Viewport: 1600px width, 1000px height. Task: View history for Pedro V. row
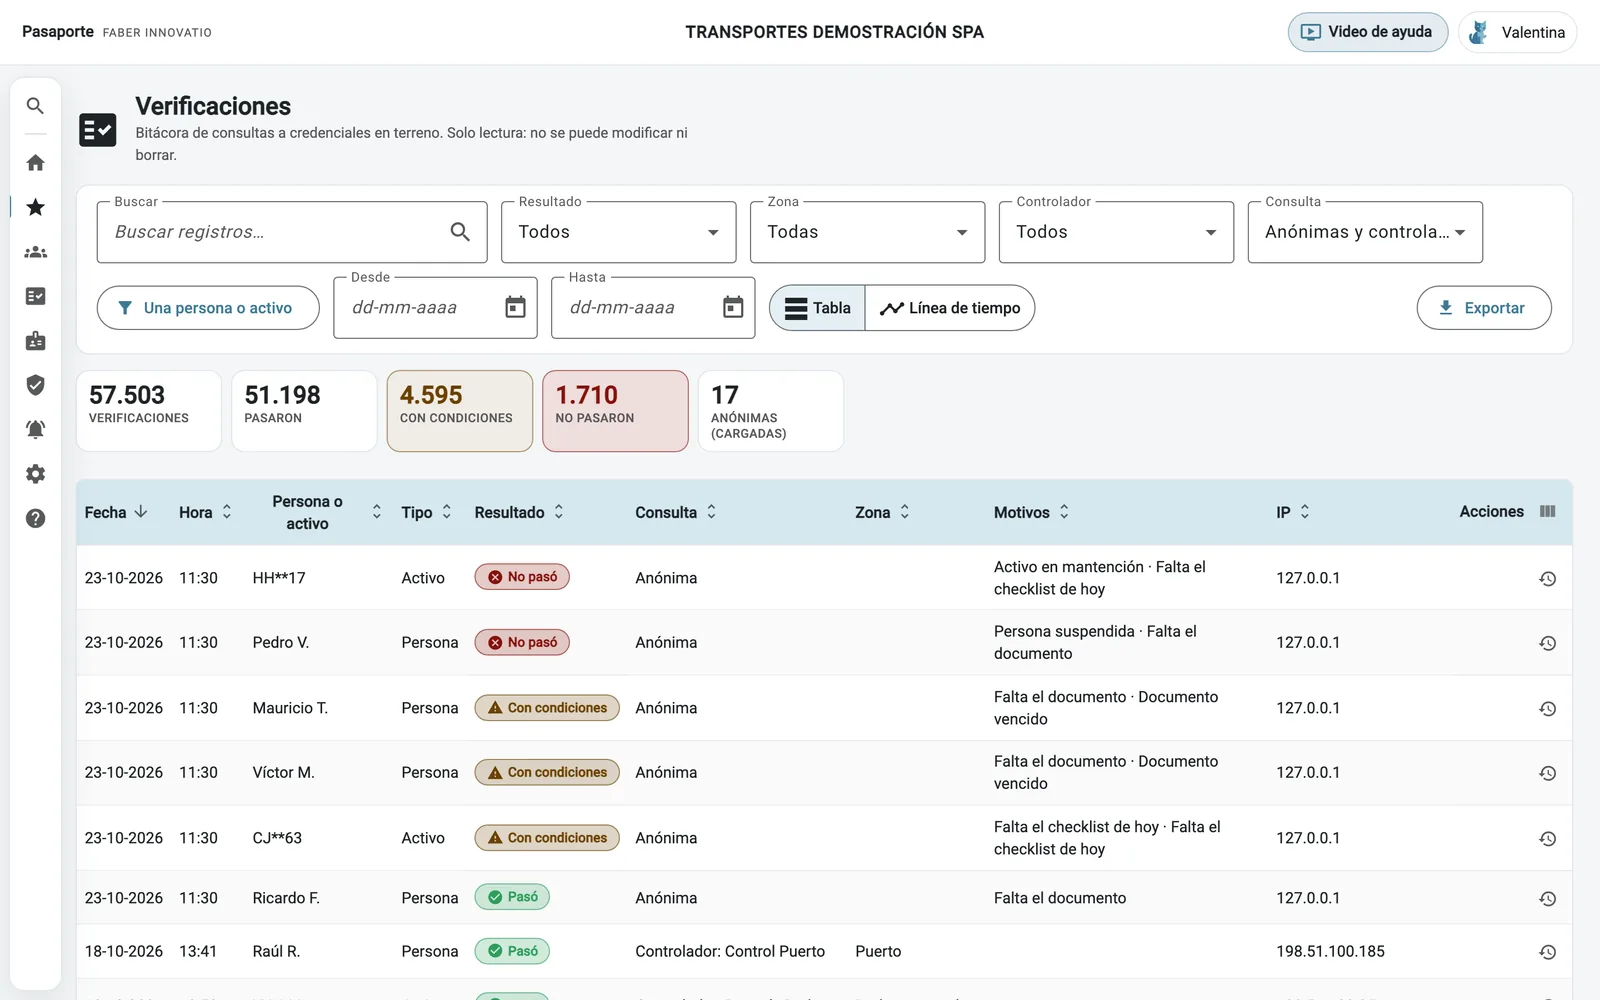point(1547,643)
